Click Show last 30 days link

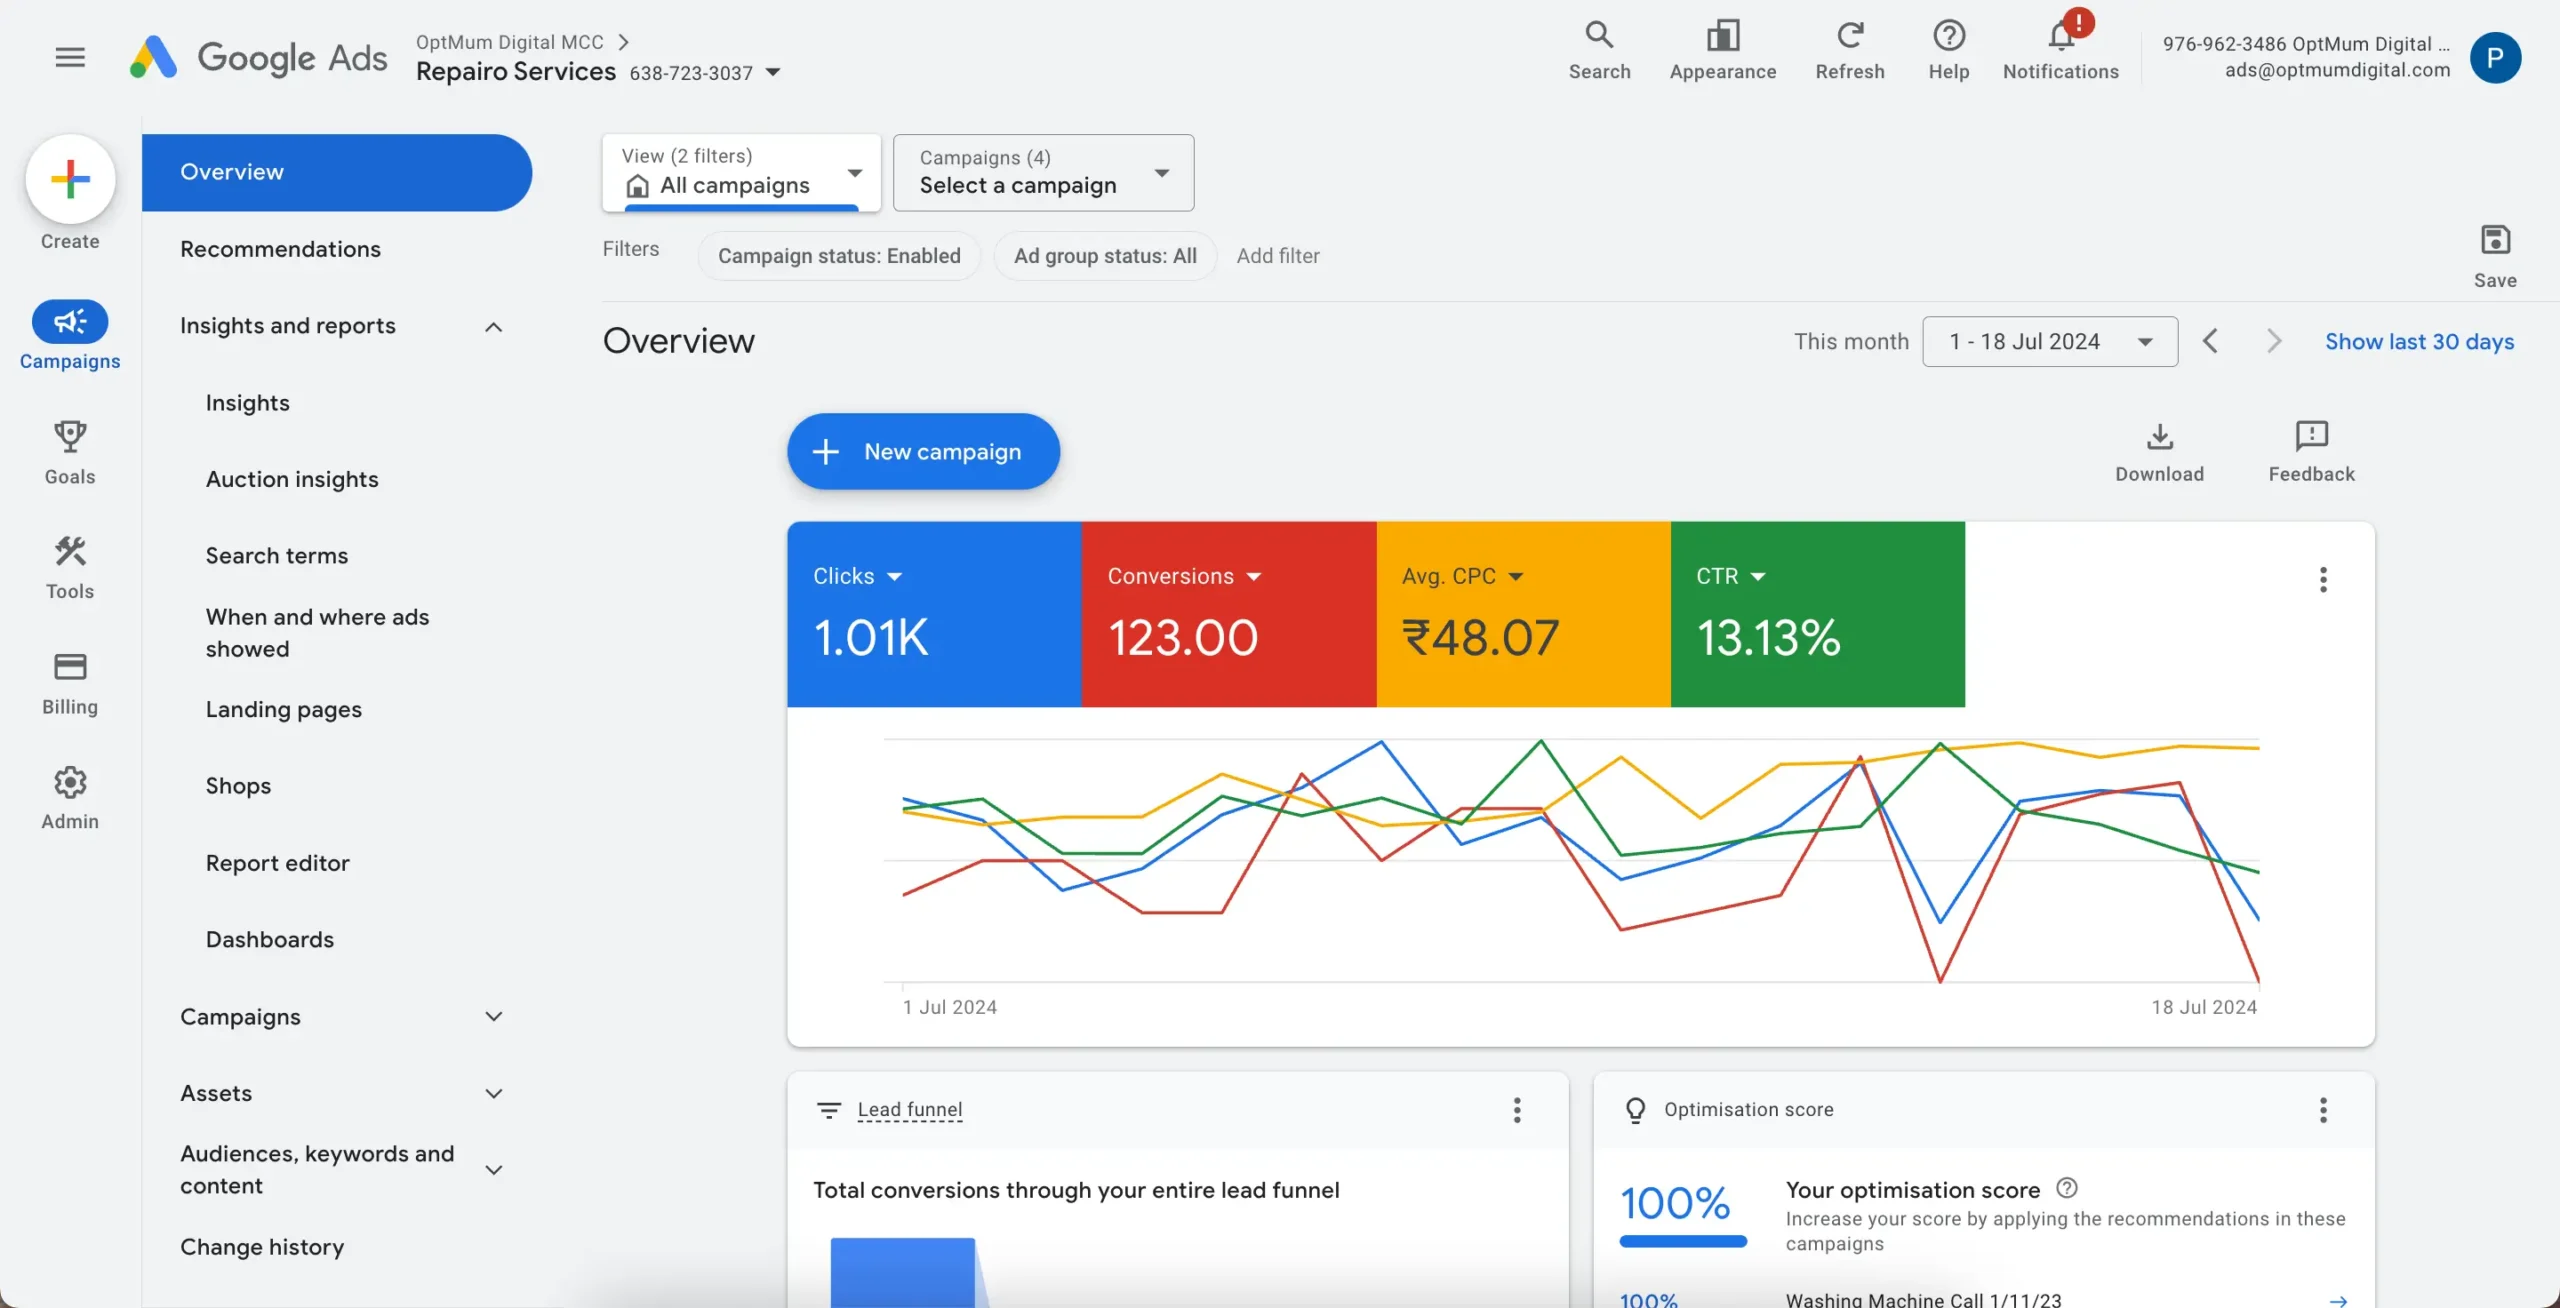(x=2418, y=341)
